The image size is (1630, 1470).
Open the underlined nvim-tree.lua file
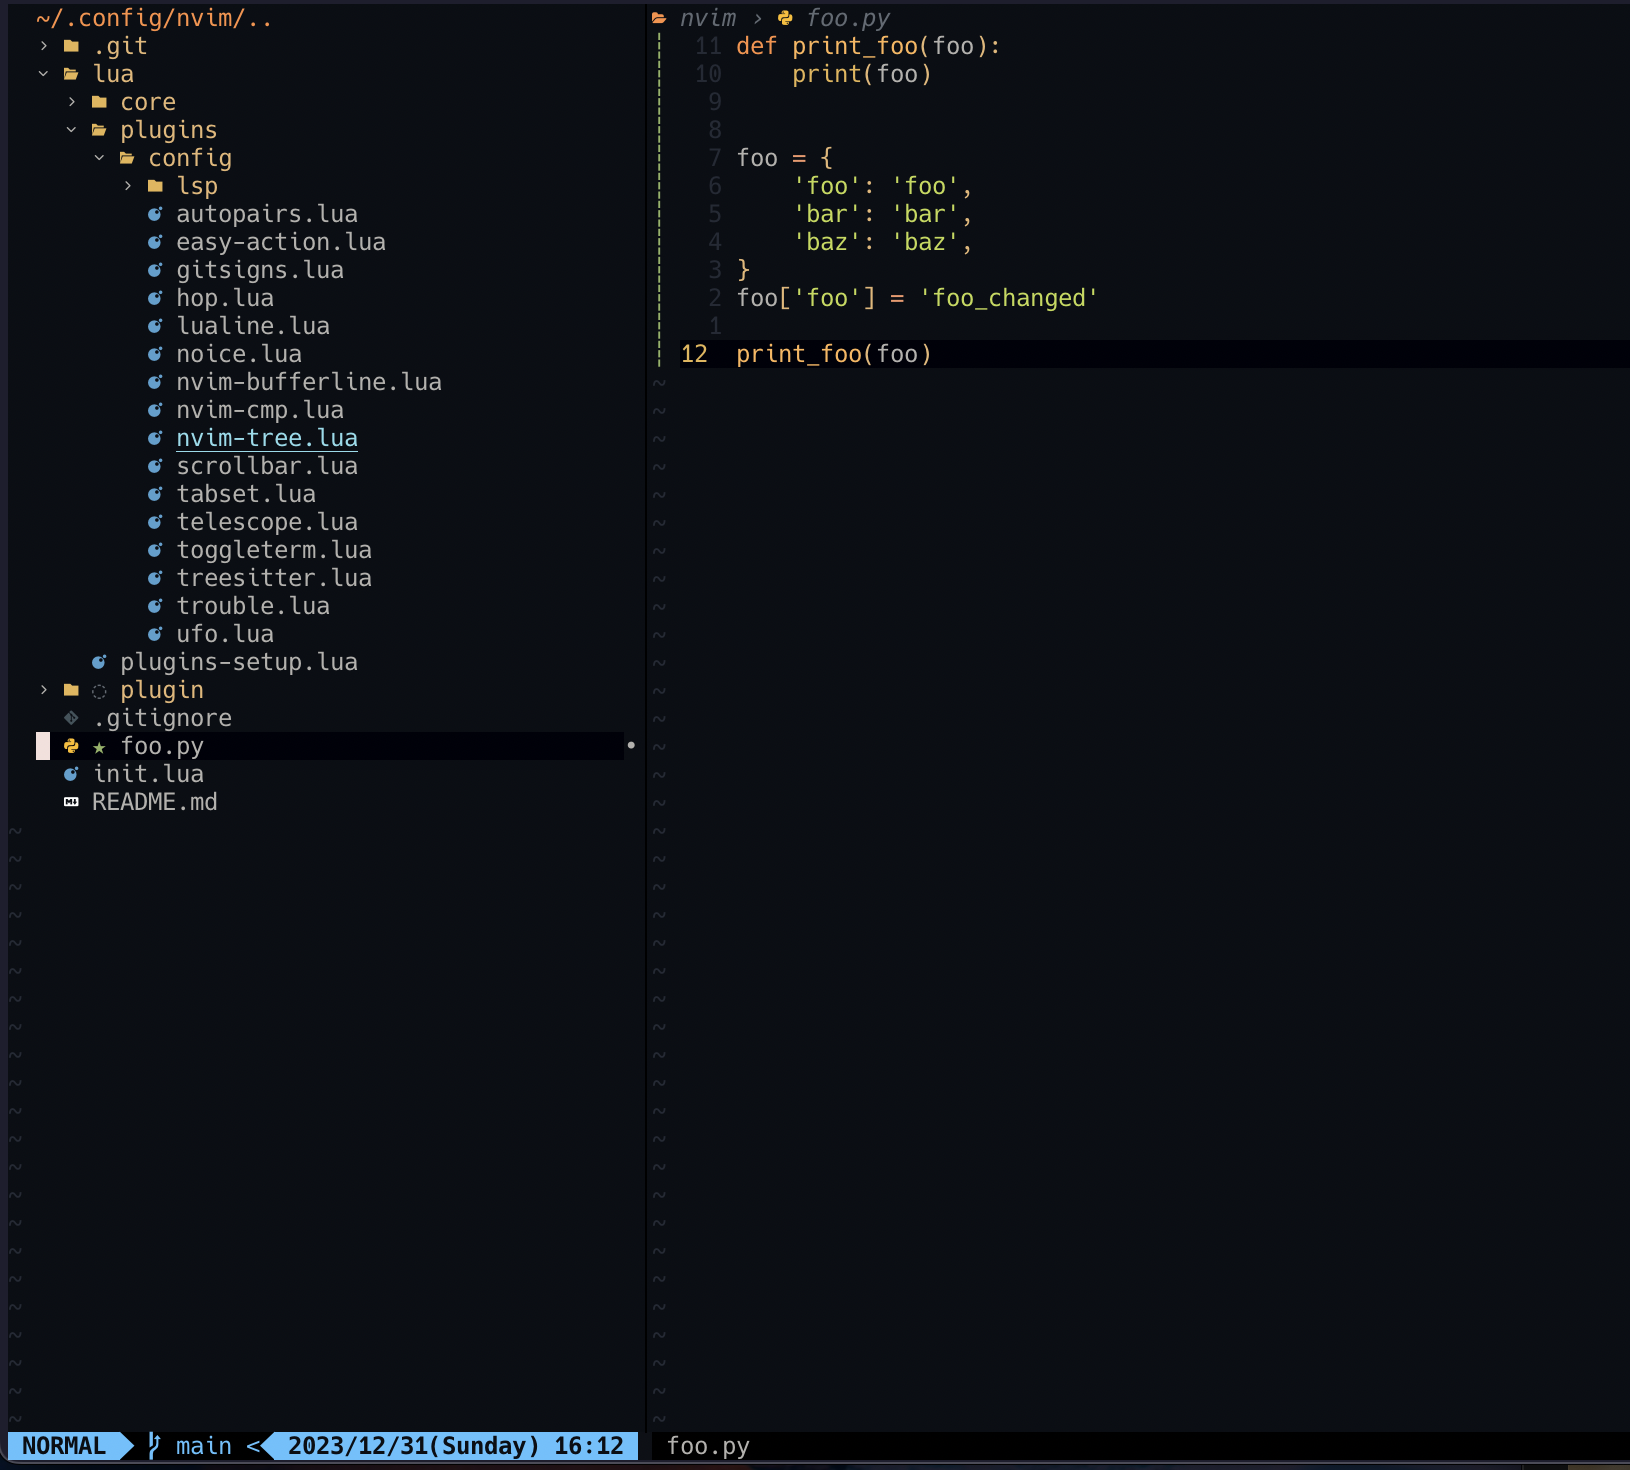click(x=267, y=437)
